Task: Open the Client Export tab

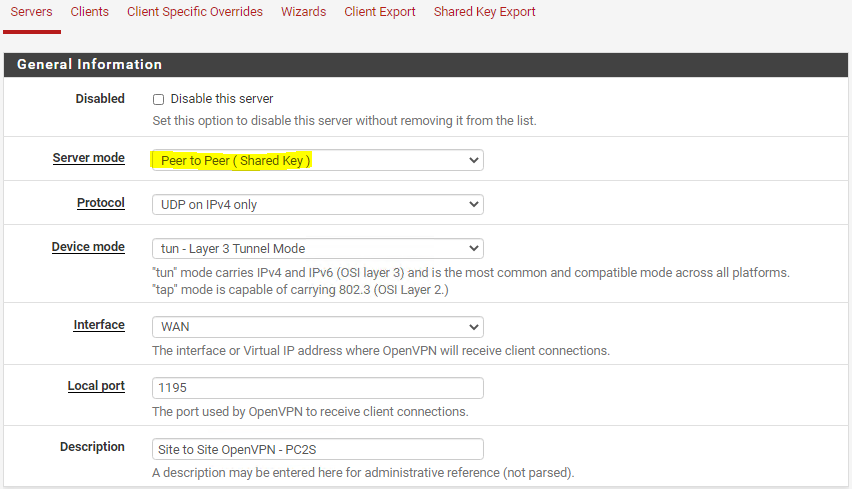Action: point(380,12)
